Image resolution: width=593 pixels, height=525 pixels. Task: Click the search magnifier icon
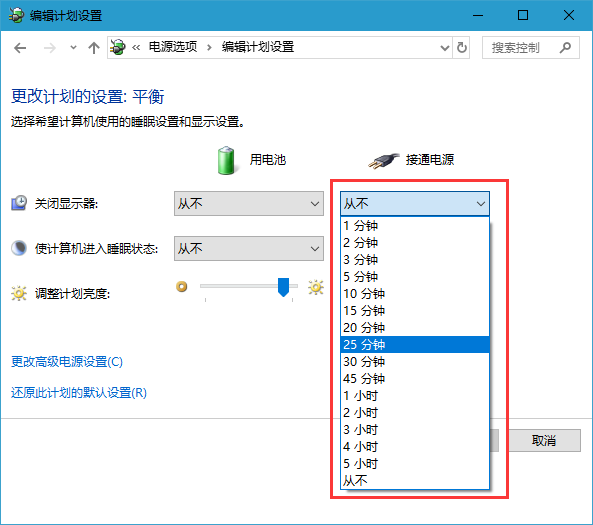[x=565, y=48]
